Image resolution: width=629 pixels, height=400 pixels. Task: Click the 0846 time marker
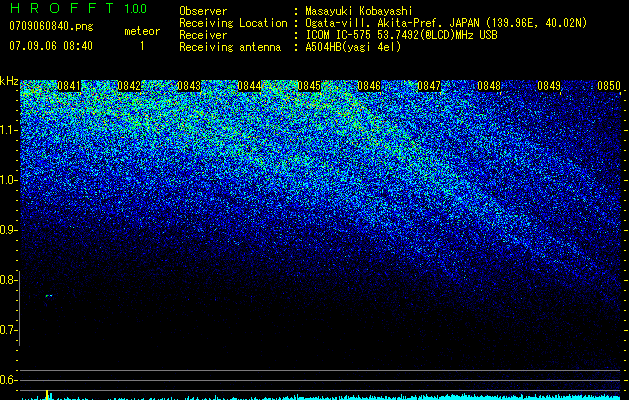369,86
